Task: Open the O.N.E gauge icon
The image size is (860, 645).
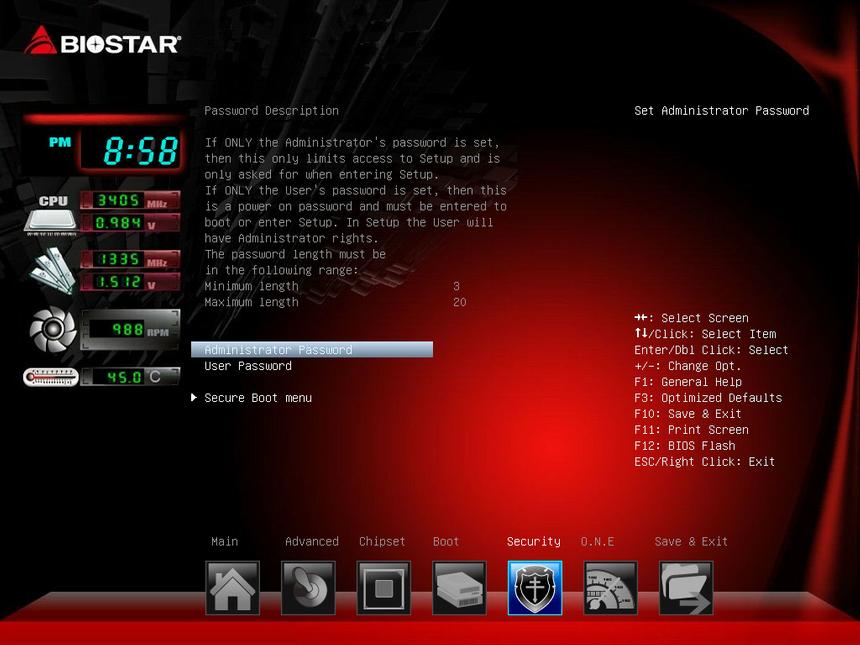Action: 610,588
